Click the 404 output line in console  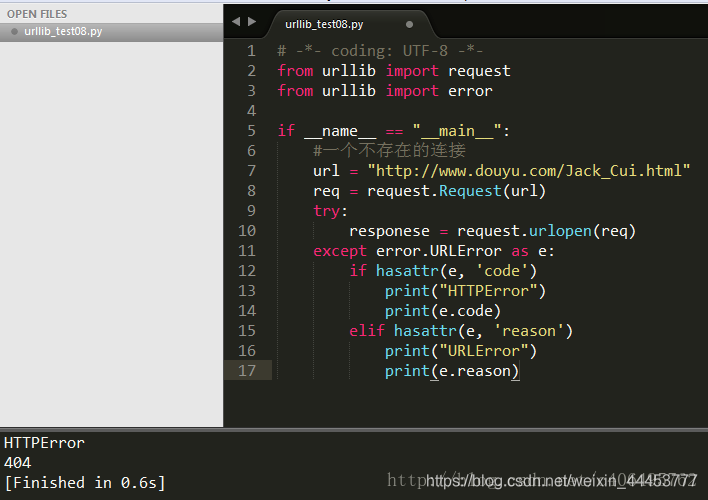click(17, 463)
